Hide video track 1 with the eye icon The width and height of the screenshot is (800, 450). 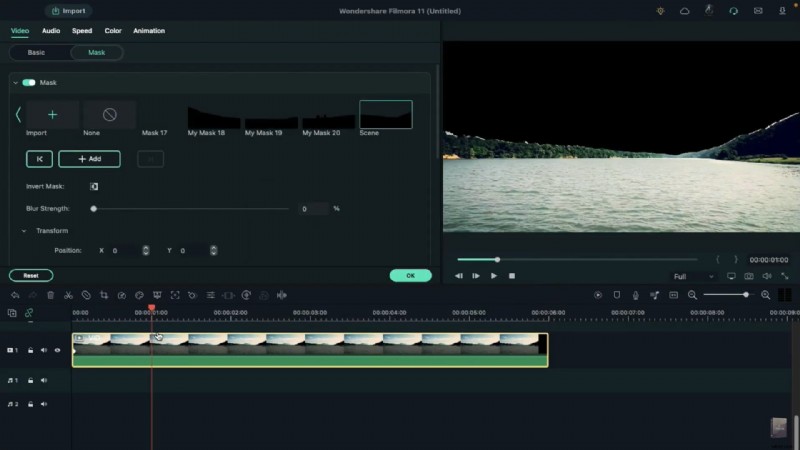57,350
